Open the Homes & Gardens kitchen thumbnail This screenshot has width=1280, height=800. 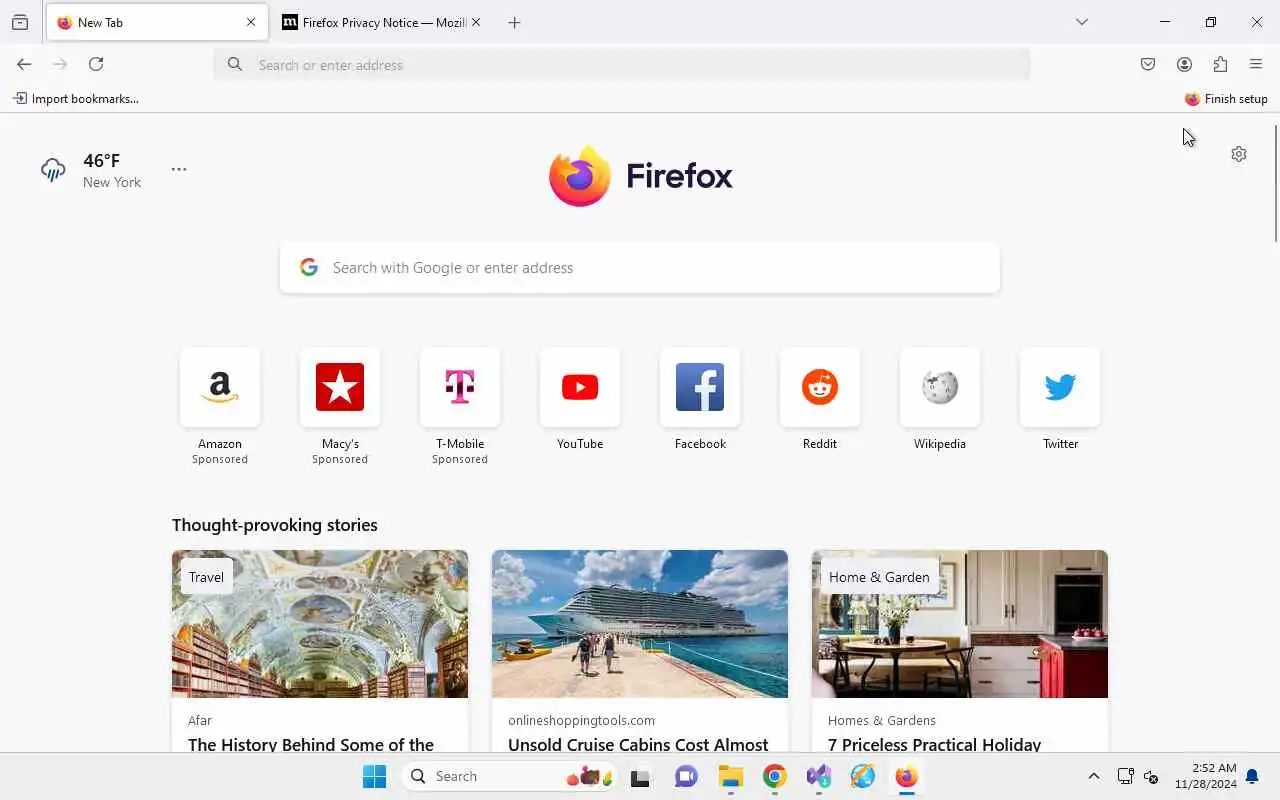960,624
